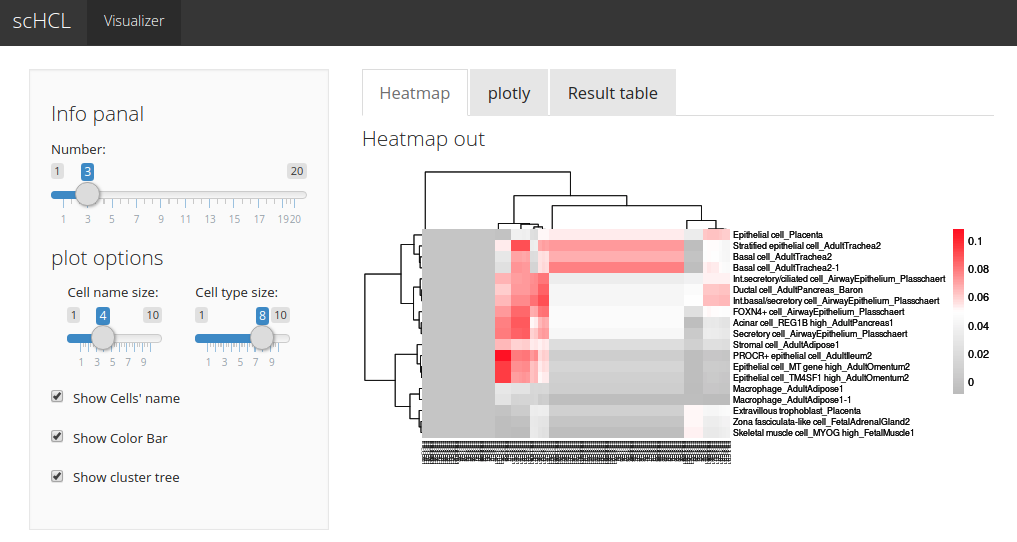Screen dimensions: 1017x542
Task: Click the Cell name size slider handle
Action: pos(103,338)
